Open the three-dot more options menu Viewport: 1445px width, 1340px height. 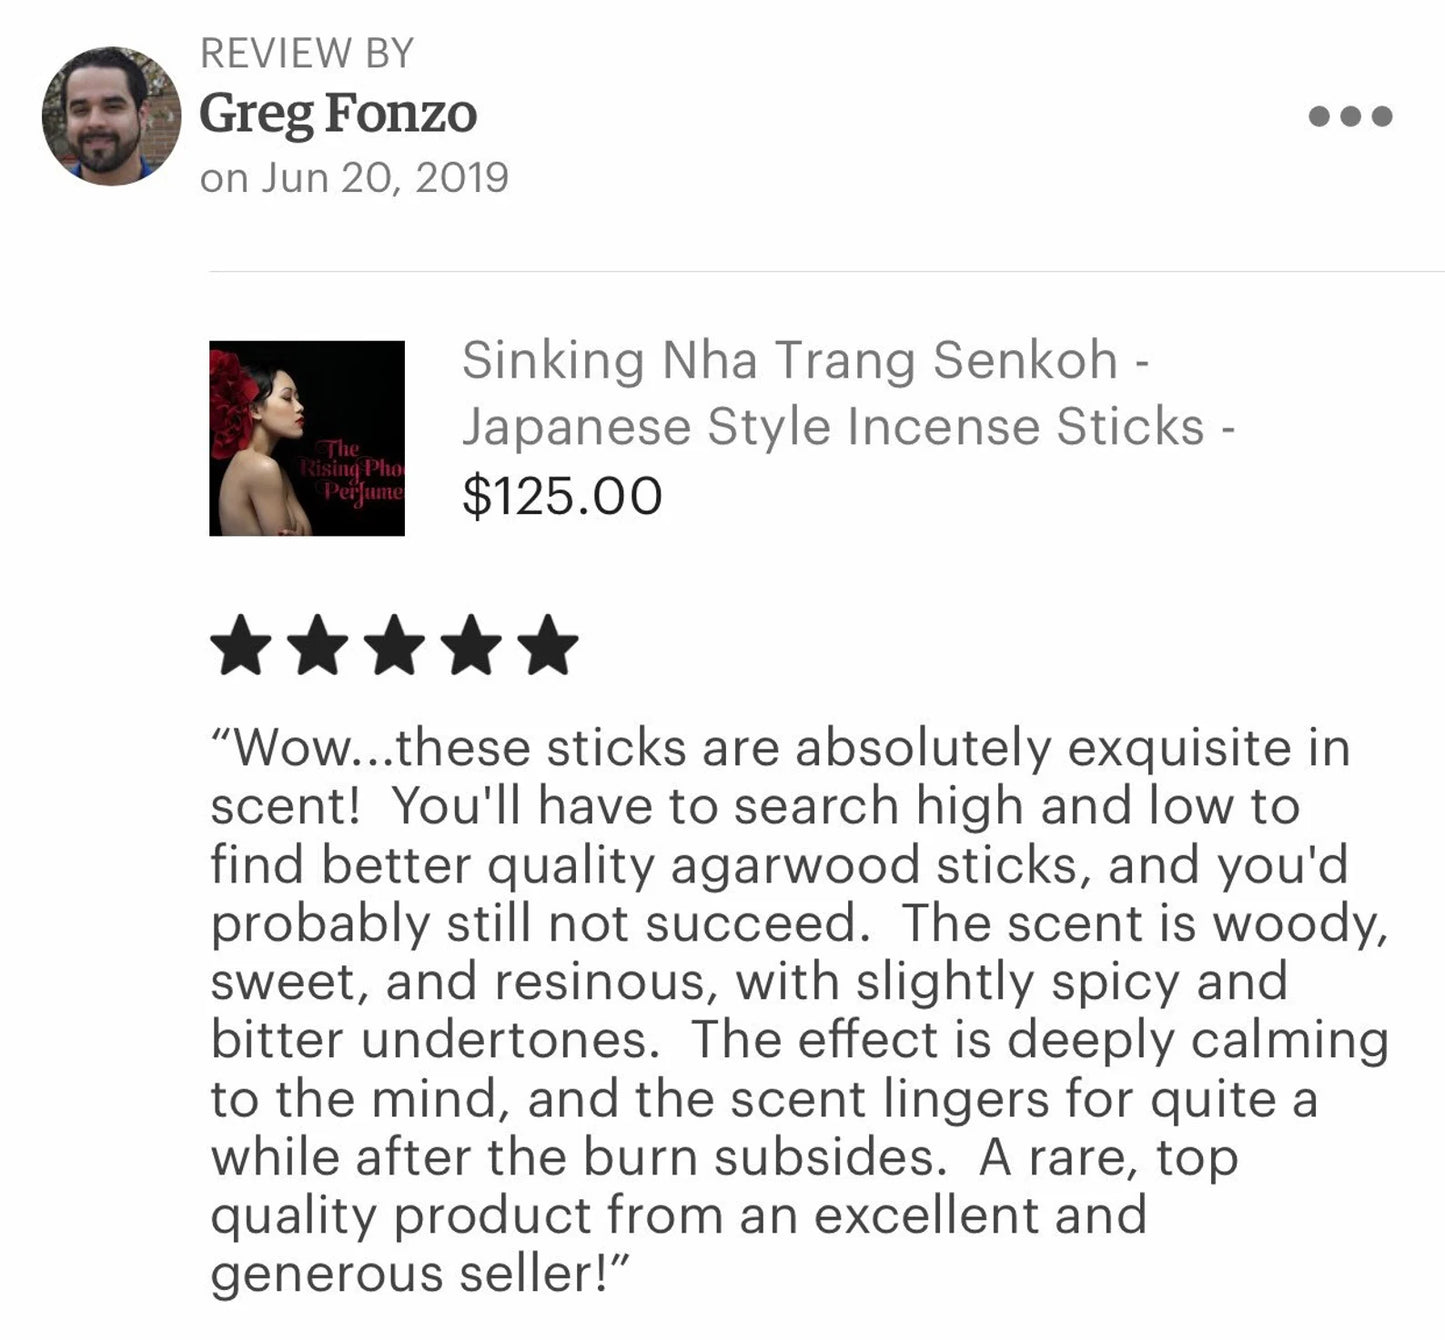tap(1350, 116)
